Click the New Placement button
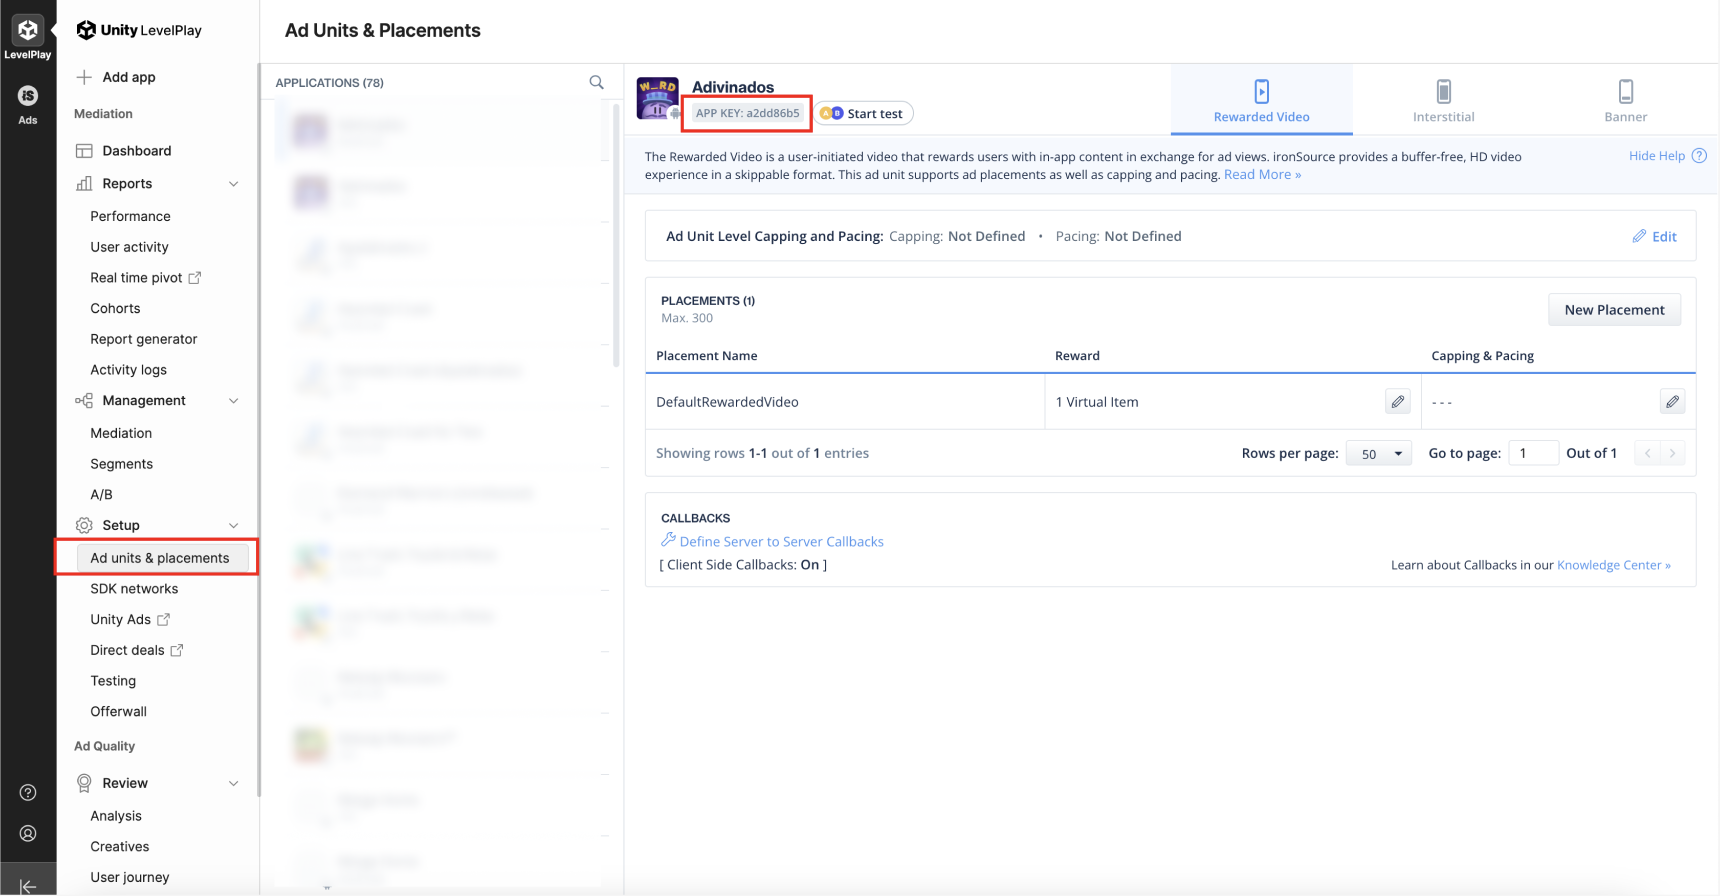Viewport: 1720px width, 896px height. tap(1614, 310)
